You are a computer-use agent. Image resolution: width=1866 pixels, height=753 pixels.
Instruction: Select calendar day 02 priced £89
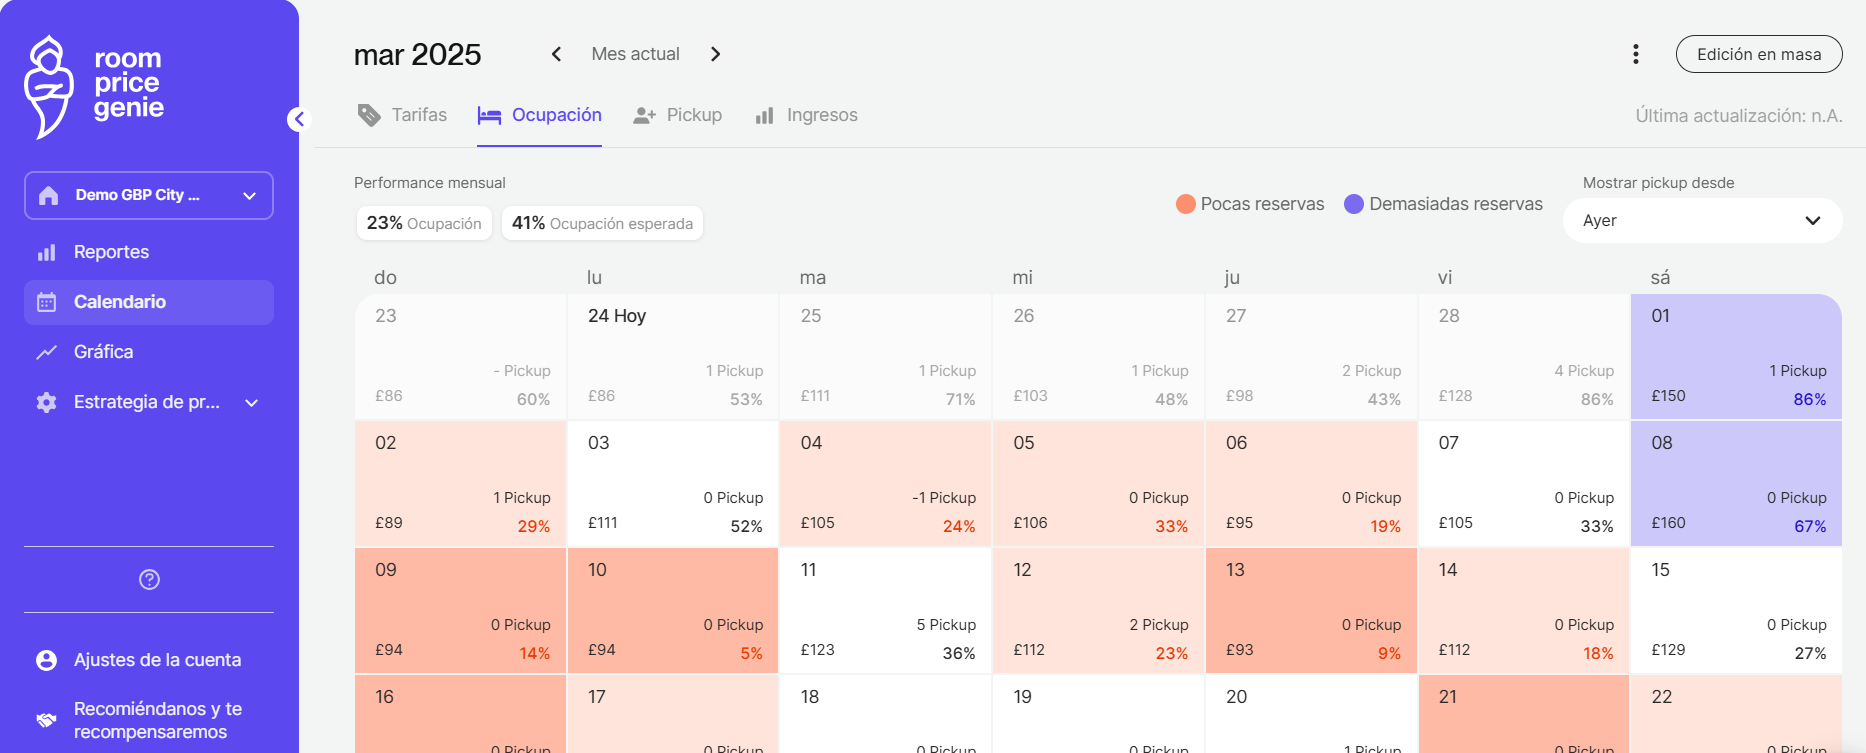pyautogui.click(x=460, y=484)
